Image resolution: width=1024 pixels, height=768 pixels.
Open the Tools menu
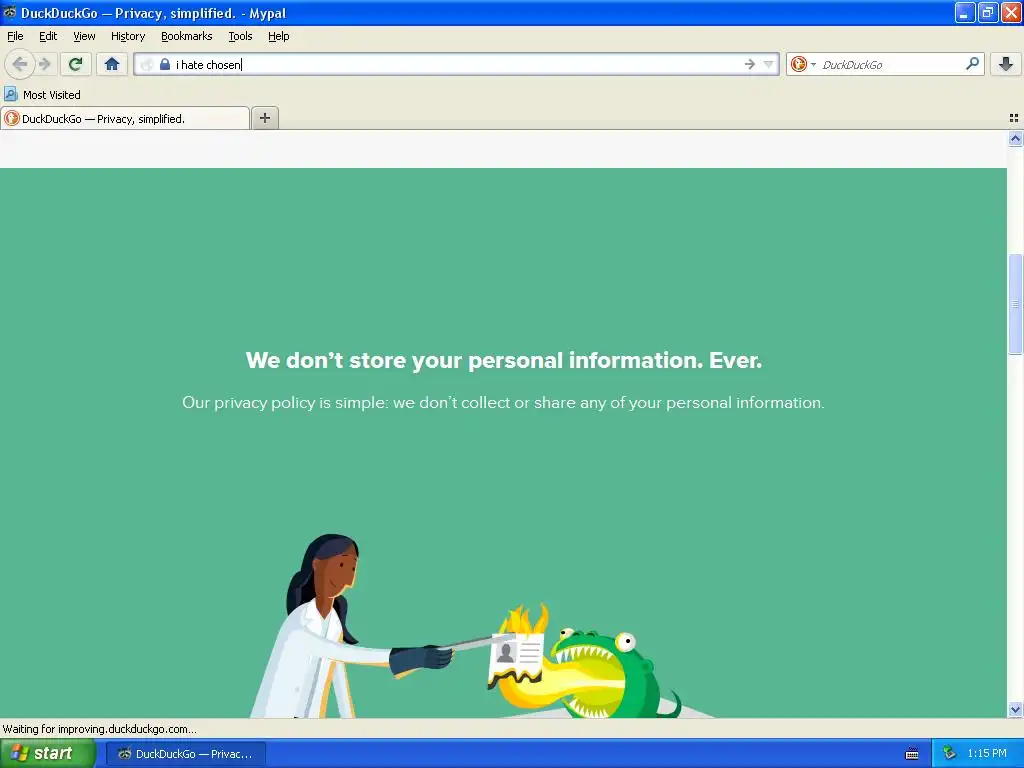click(240, 36)
